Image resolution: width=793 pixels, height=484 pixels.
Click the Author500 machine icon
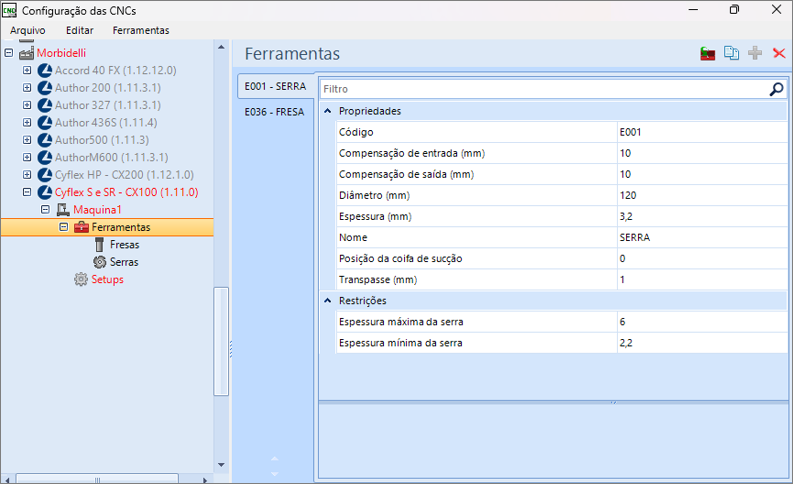(x=45, y=140)
